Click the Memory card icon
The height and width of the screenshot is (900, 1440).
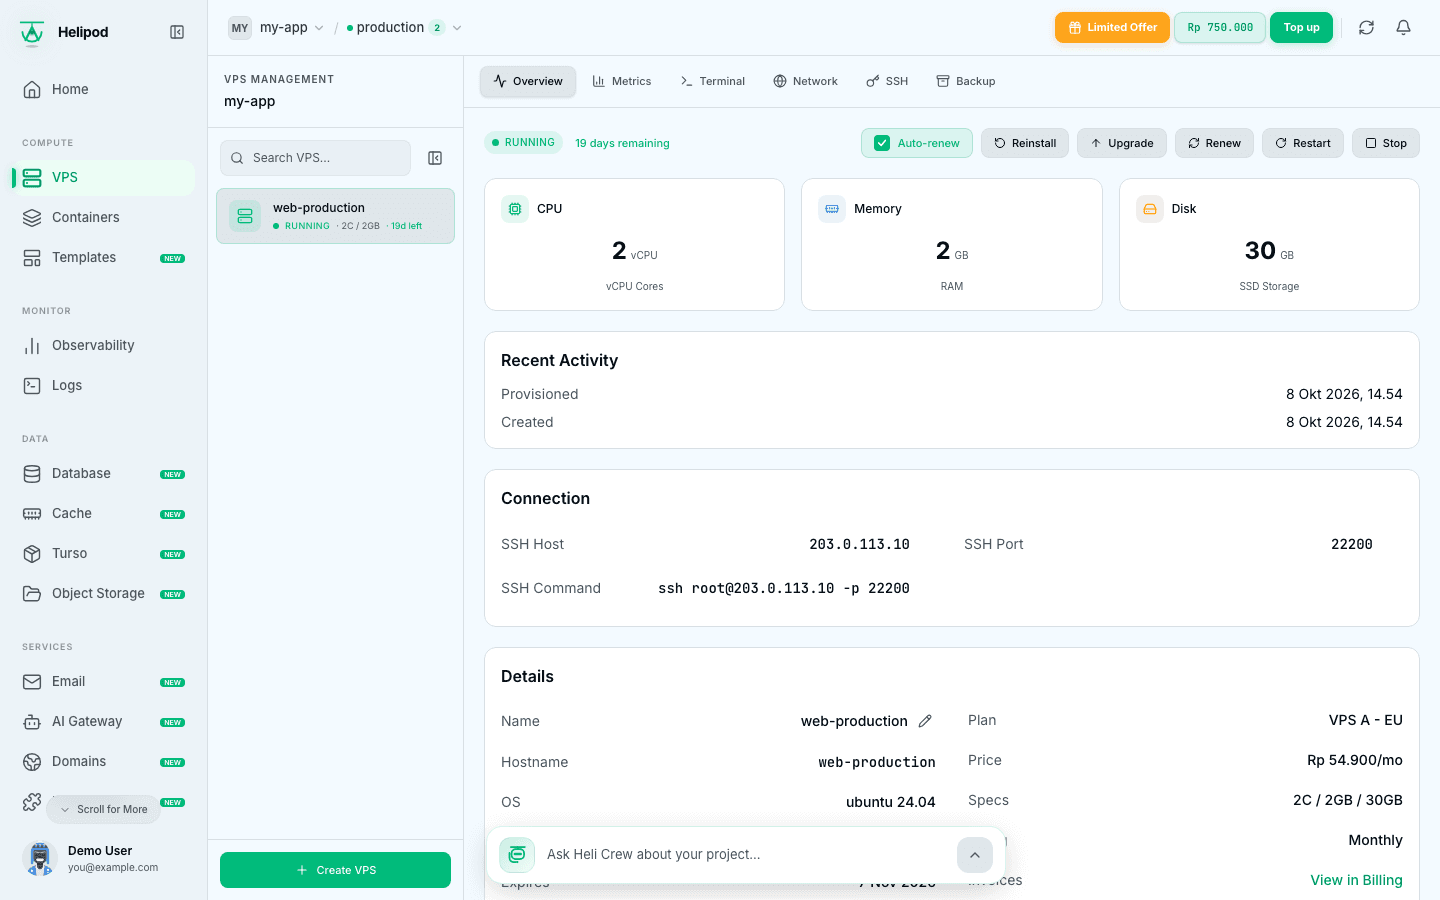point(832,209)
